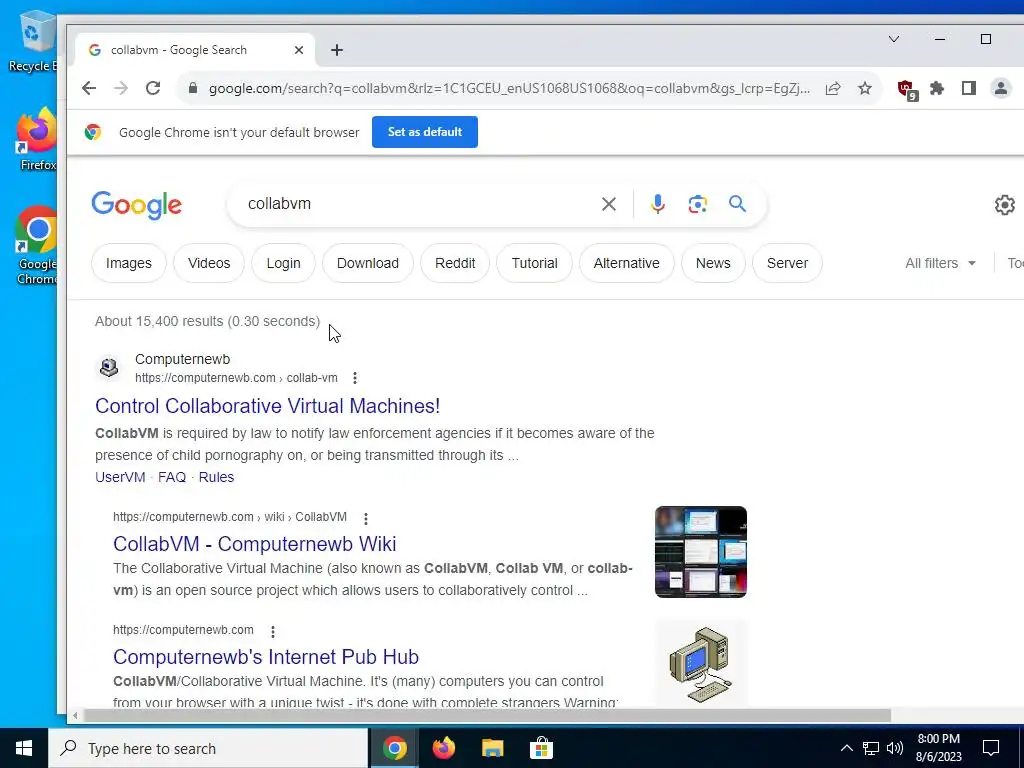This screenshot has height=768, width=1024.
Task: Set Chrome as default browser
Action: (424, 132)
